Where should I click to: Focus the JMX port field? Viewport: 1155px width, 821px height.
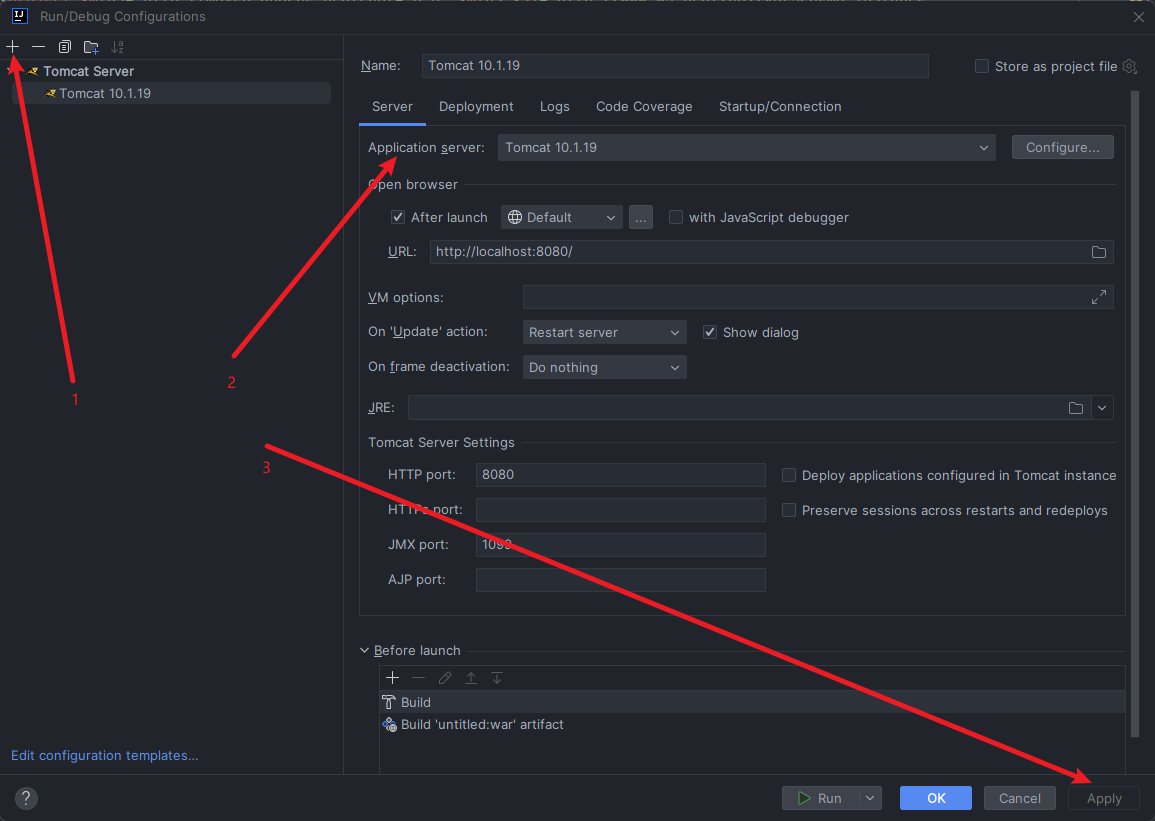pyautogui.click(x=621, y=545)
